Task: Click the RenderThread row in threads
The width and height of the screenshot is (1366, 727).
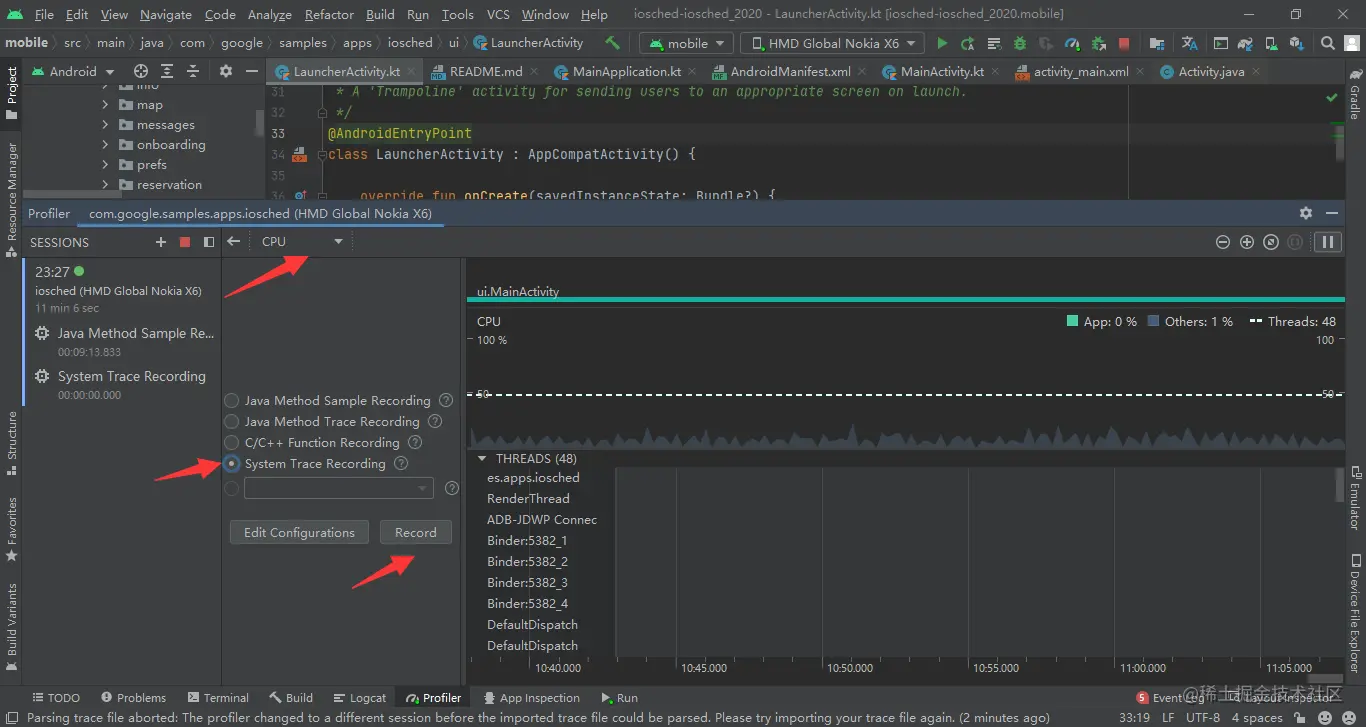Action: (528, 498)
